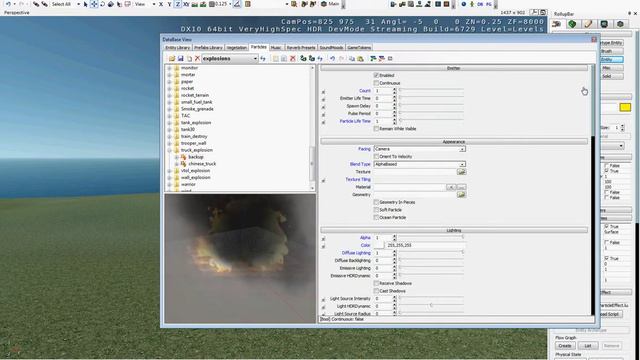Click the blue info icon in top toolbar
640x360 pixels.
[464, 4]
